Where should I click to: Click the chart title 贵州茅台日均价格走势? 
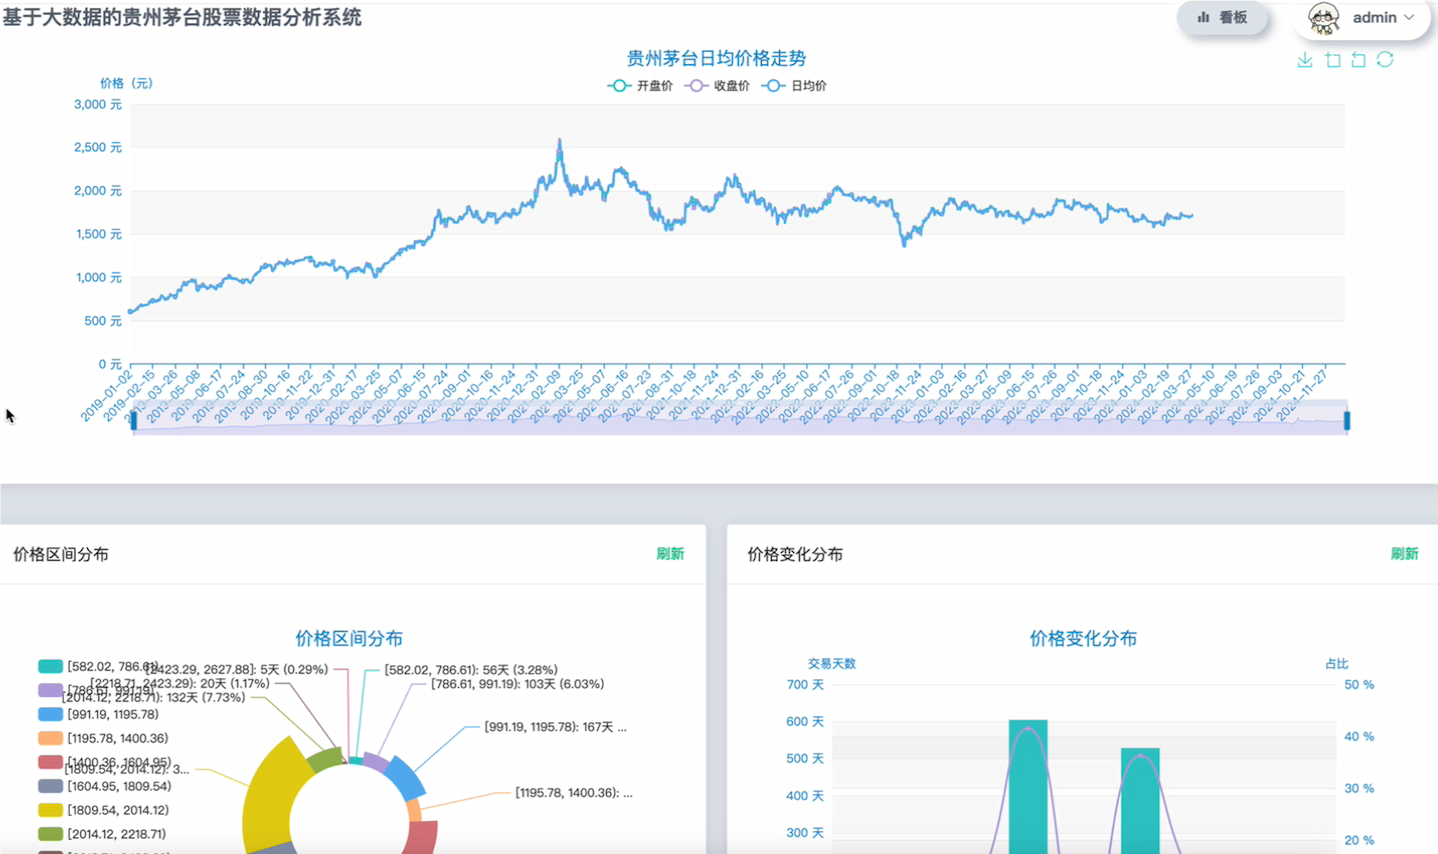pyautogui.click(x=716, y=59)
